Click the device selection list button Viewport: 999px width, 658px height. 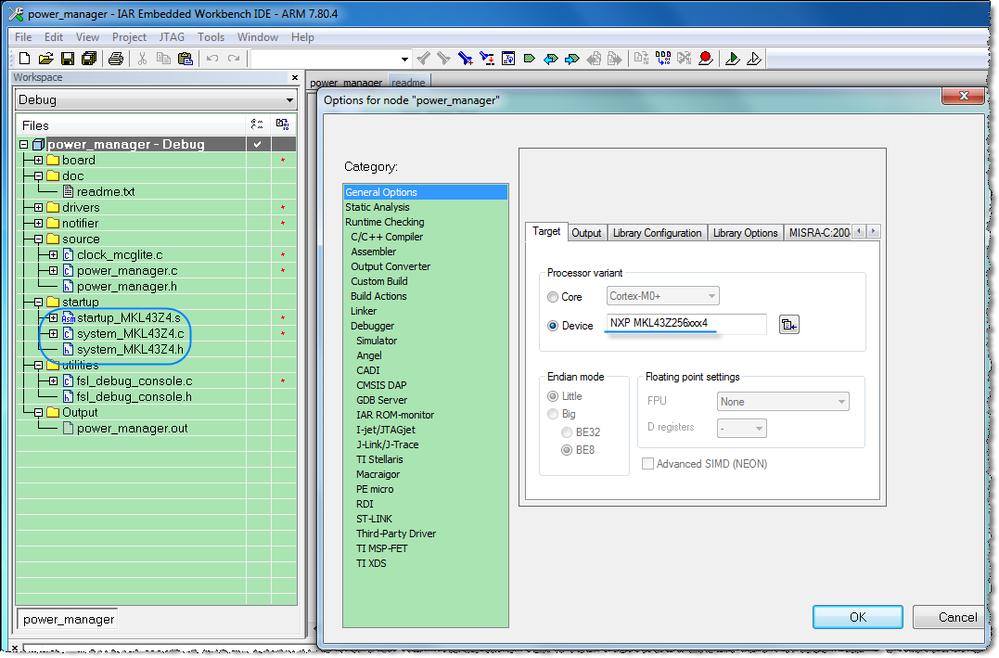pos(789,325)
